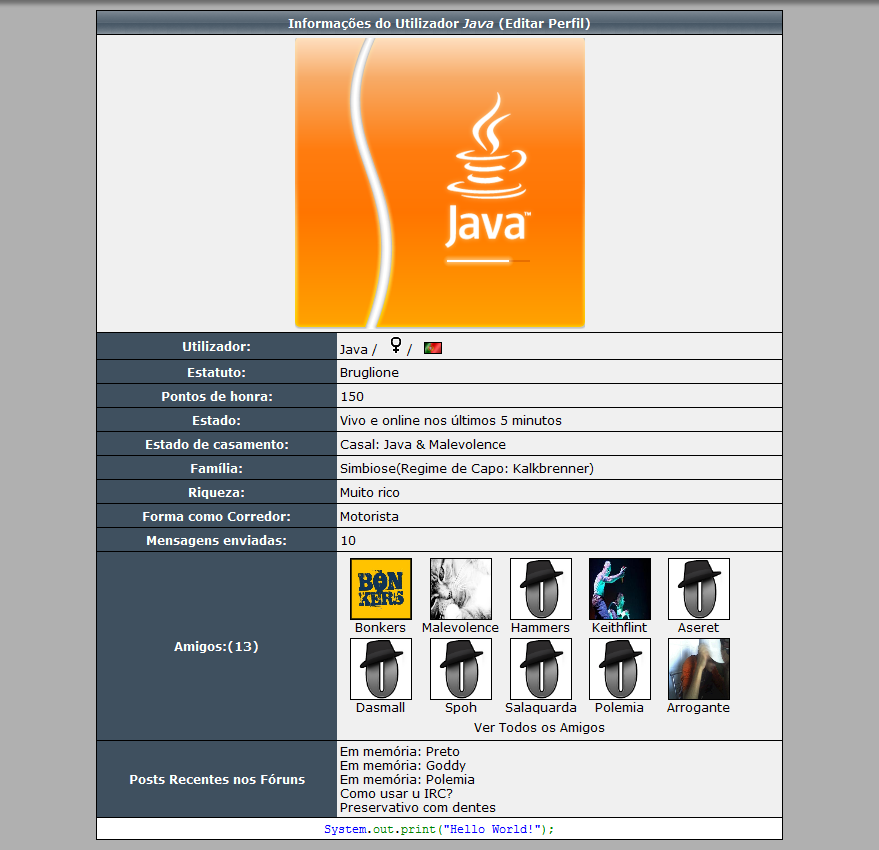
Task: Click the family entry Simbiose(Regime de Capo: Kalkbrenner)
Action: point(467,468)
